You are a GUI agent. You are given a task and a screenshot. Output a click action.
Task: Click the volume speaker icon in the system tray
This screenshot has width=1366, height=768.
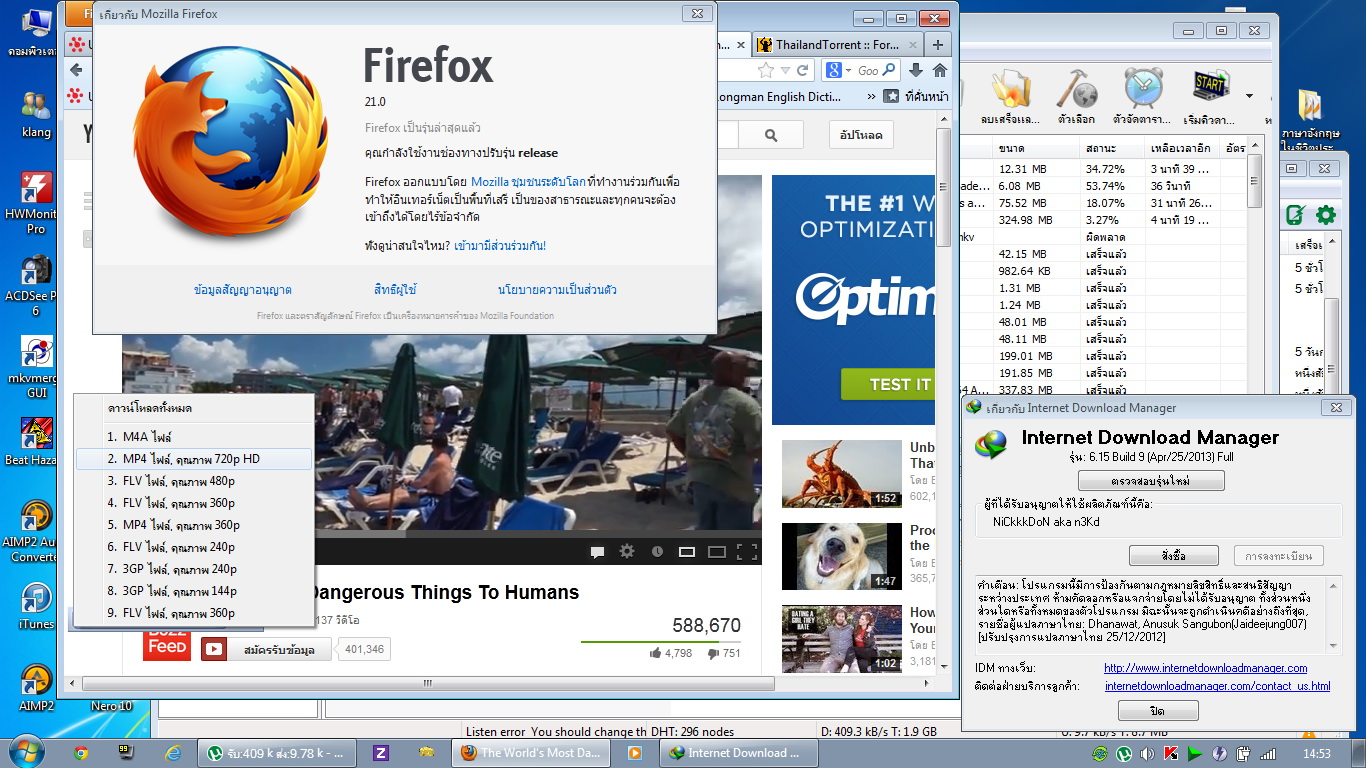[1146, 753]
